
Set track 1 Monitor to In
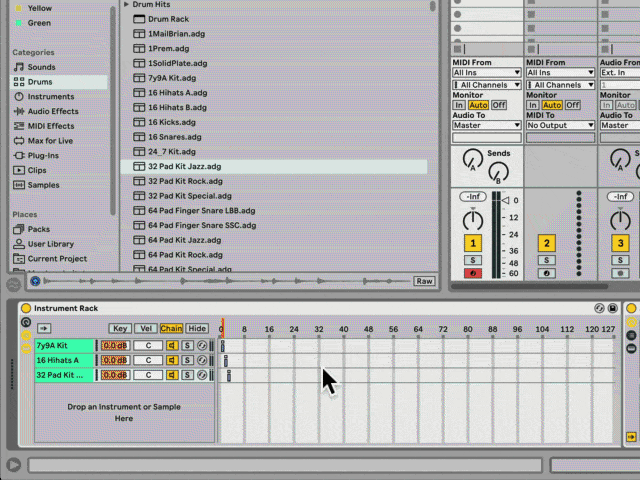coord(459,105)
